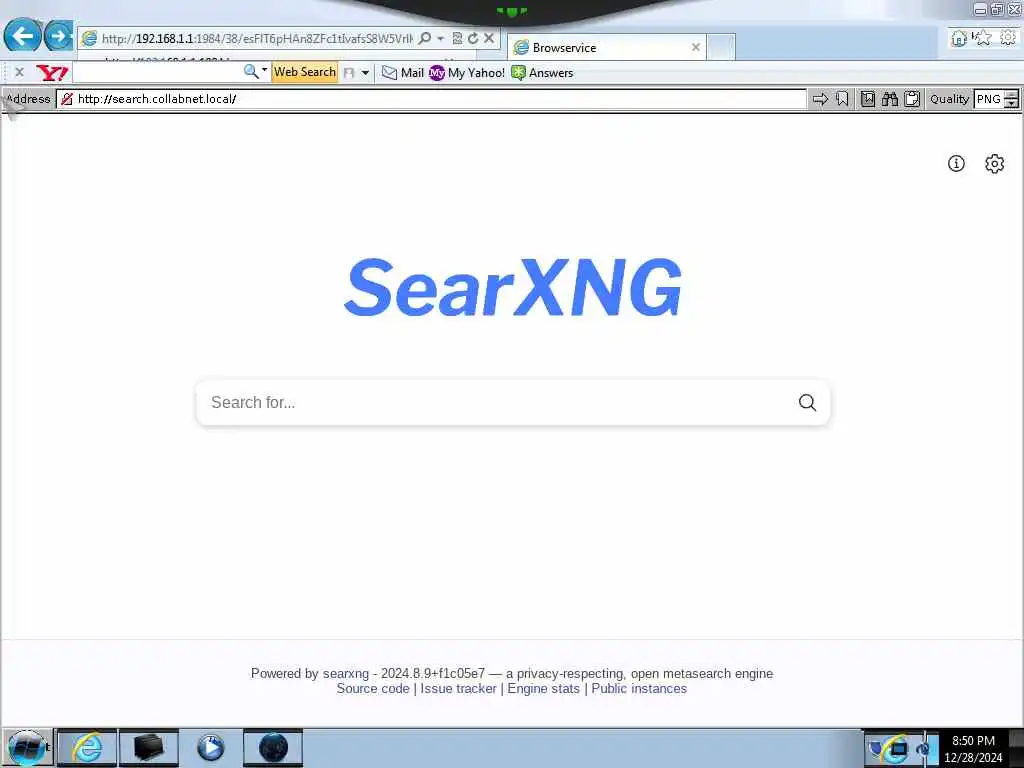Open Yahoo Mail

(x=403, y=72)
